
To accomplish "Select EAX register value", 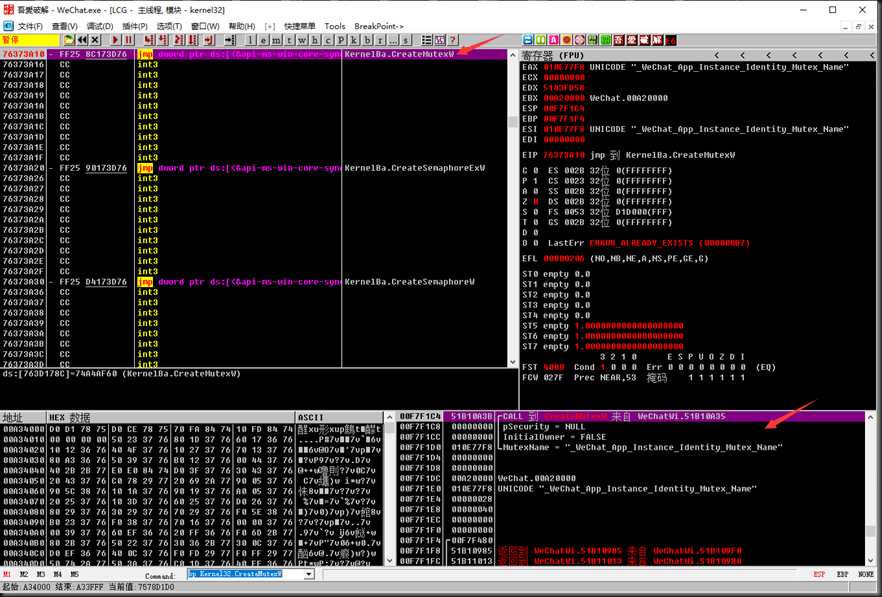I will click(x=564, y=67).
